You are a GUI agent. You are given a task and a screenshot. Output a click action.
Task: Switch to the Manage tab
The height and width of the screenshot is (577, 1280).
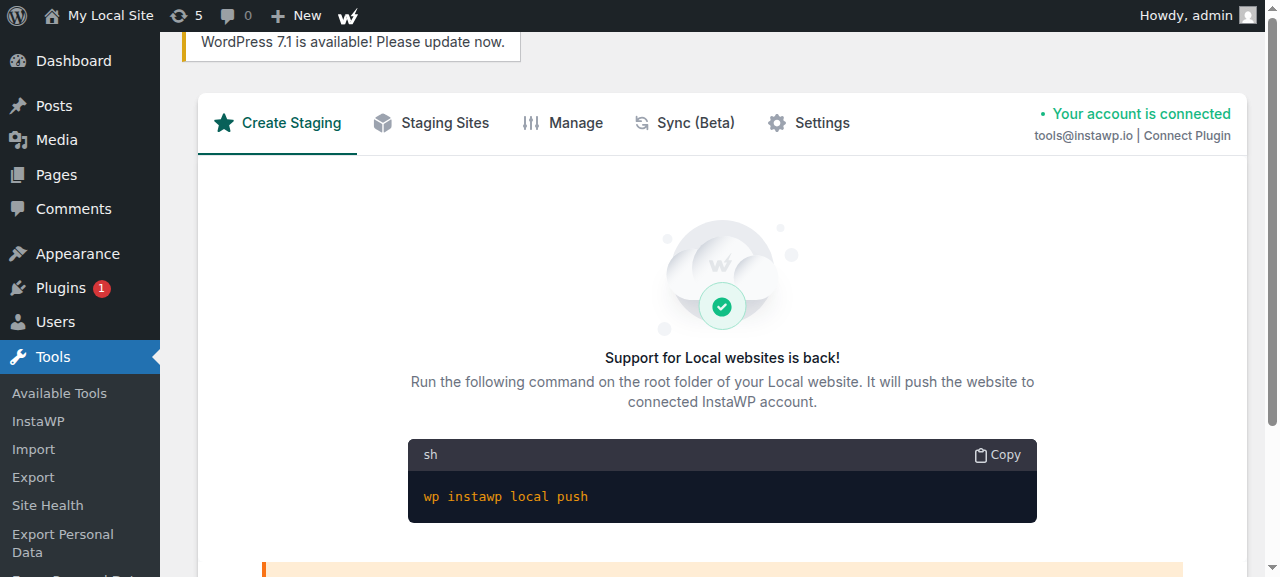[x=562, y=123]
